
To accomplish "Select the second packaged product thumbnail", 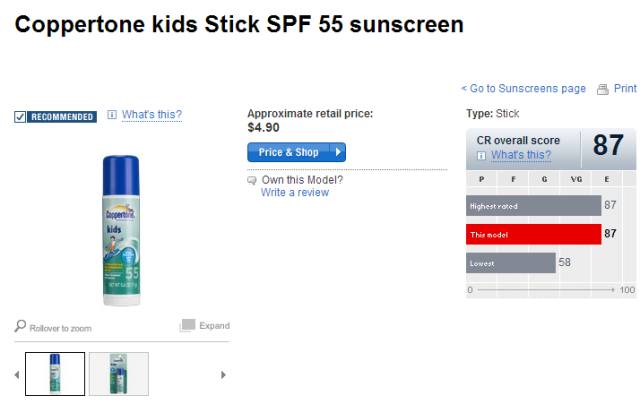I will (118, 374).
